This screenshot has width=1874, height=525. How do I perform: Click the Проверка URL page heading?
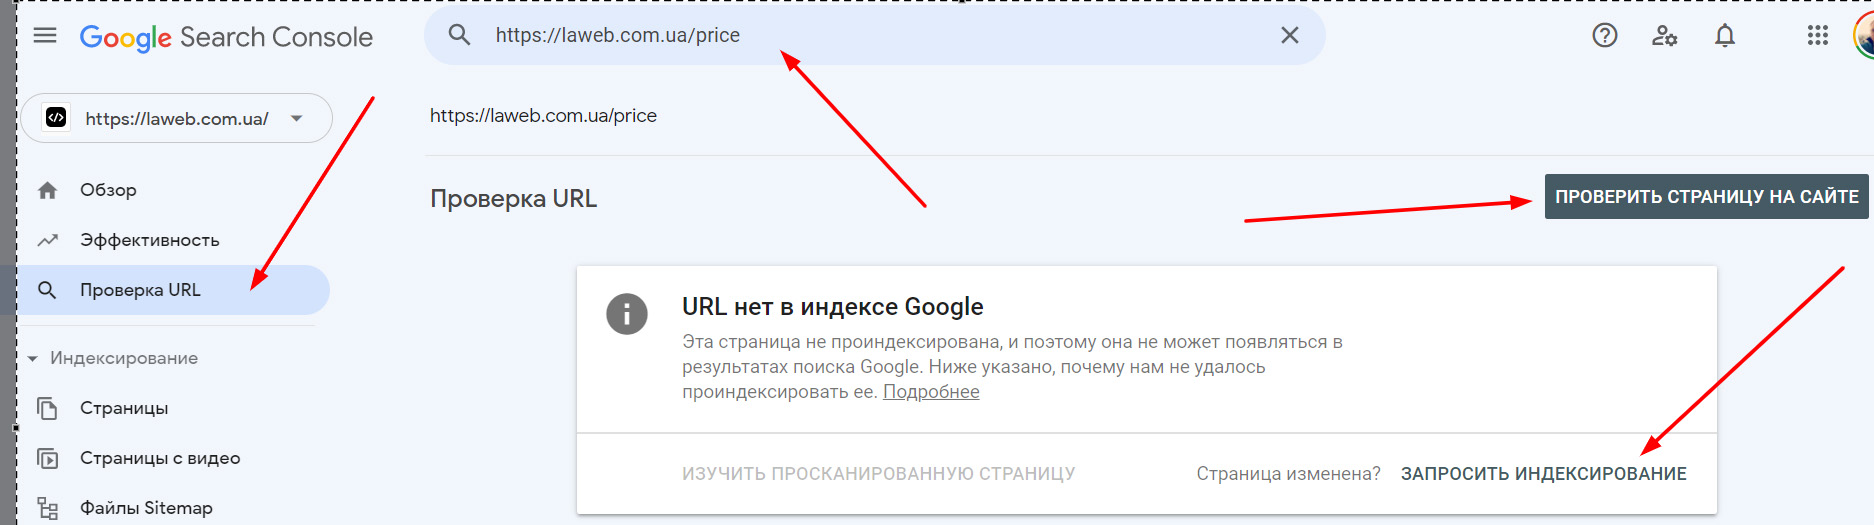(513, 199)
